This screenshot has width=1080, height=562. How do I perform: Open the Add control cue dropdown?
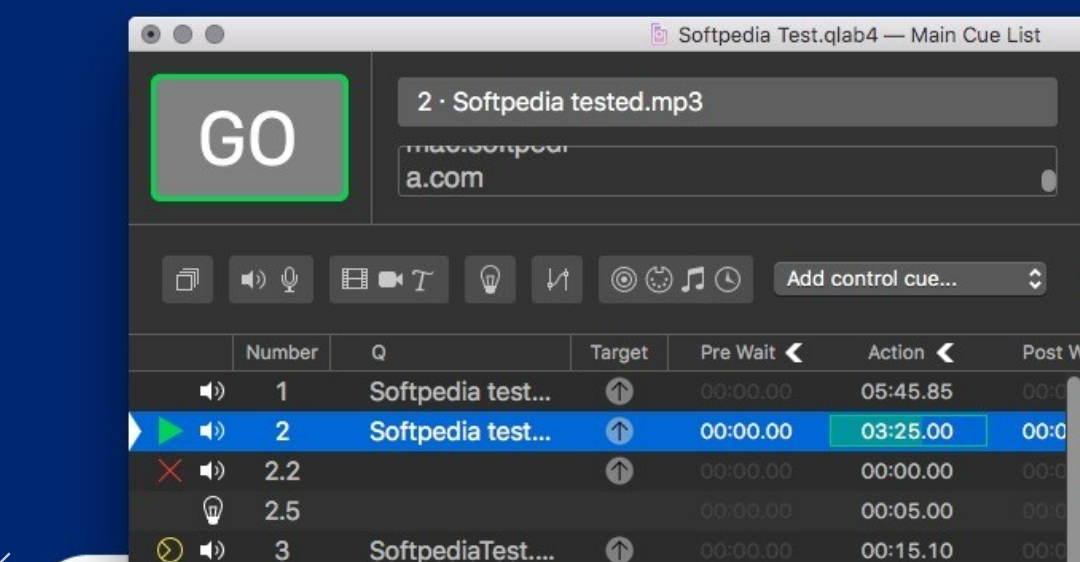click(910, 279)
